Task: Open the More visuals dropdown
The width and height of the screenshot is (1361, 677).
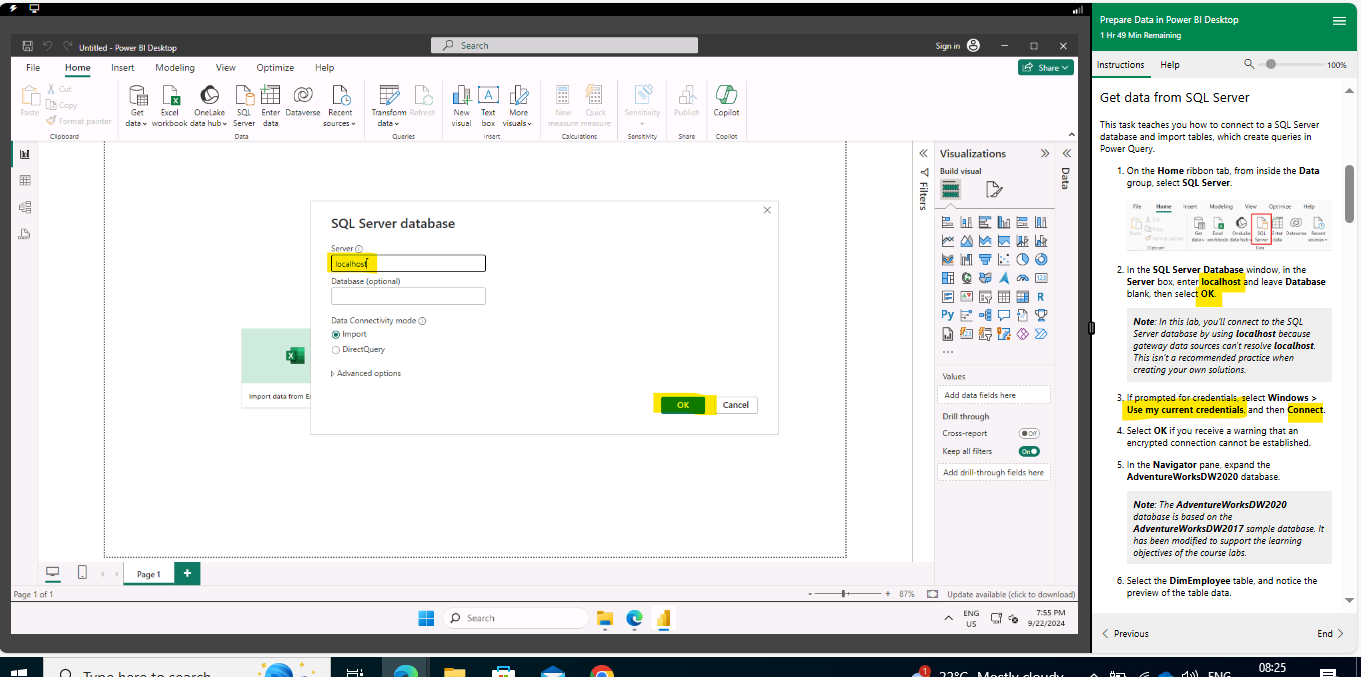Action: pos(518,105)
